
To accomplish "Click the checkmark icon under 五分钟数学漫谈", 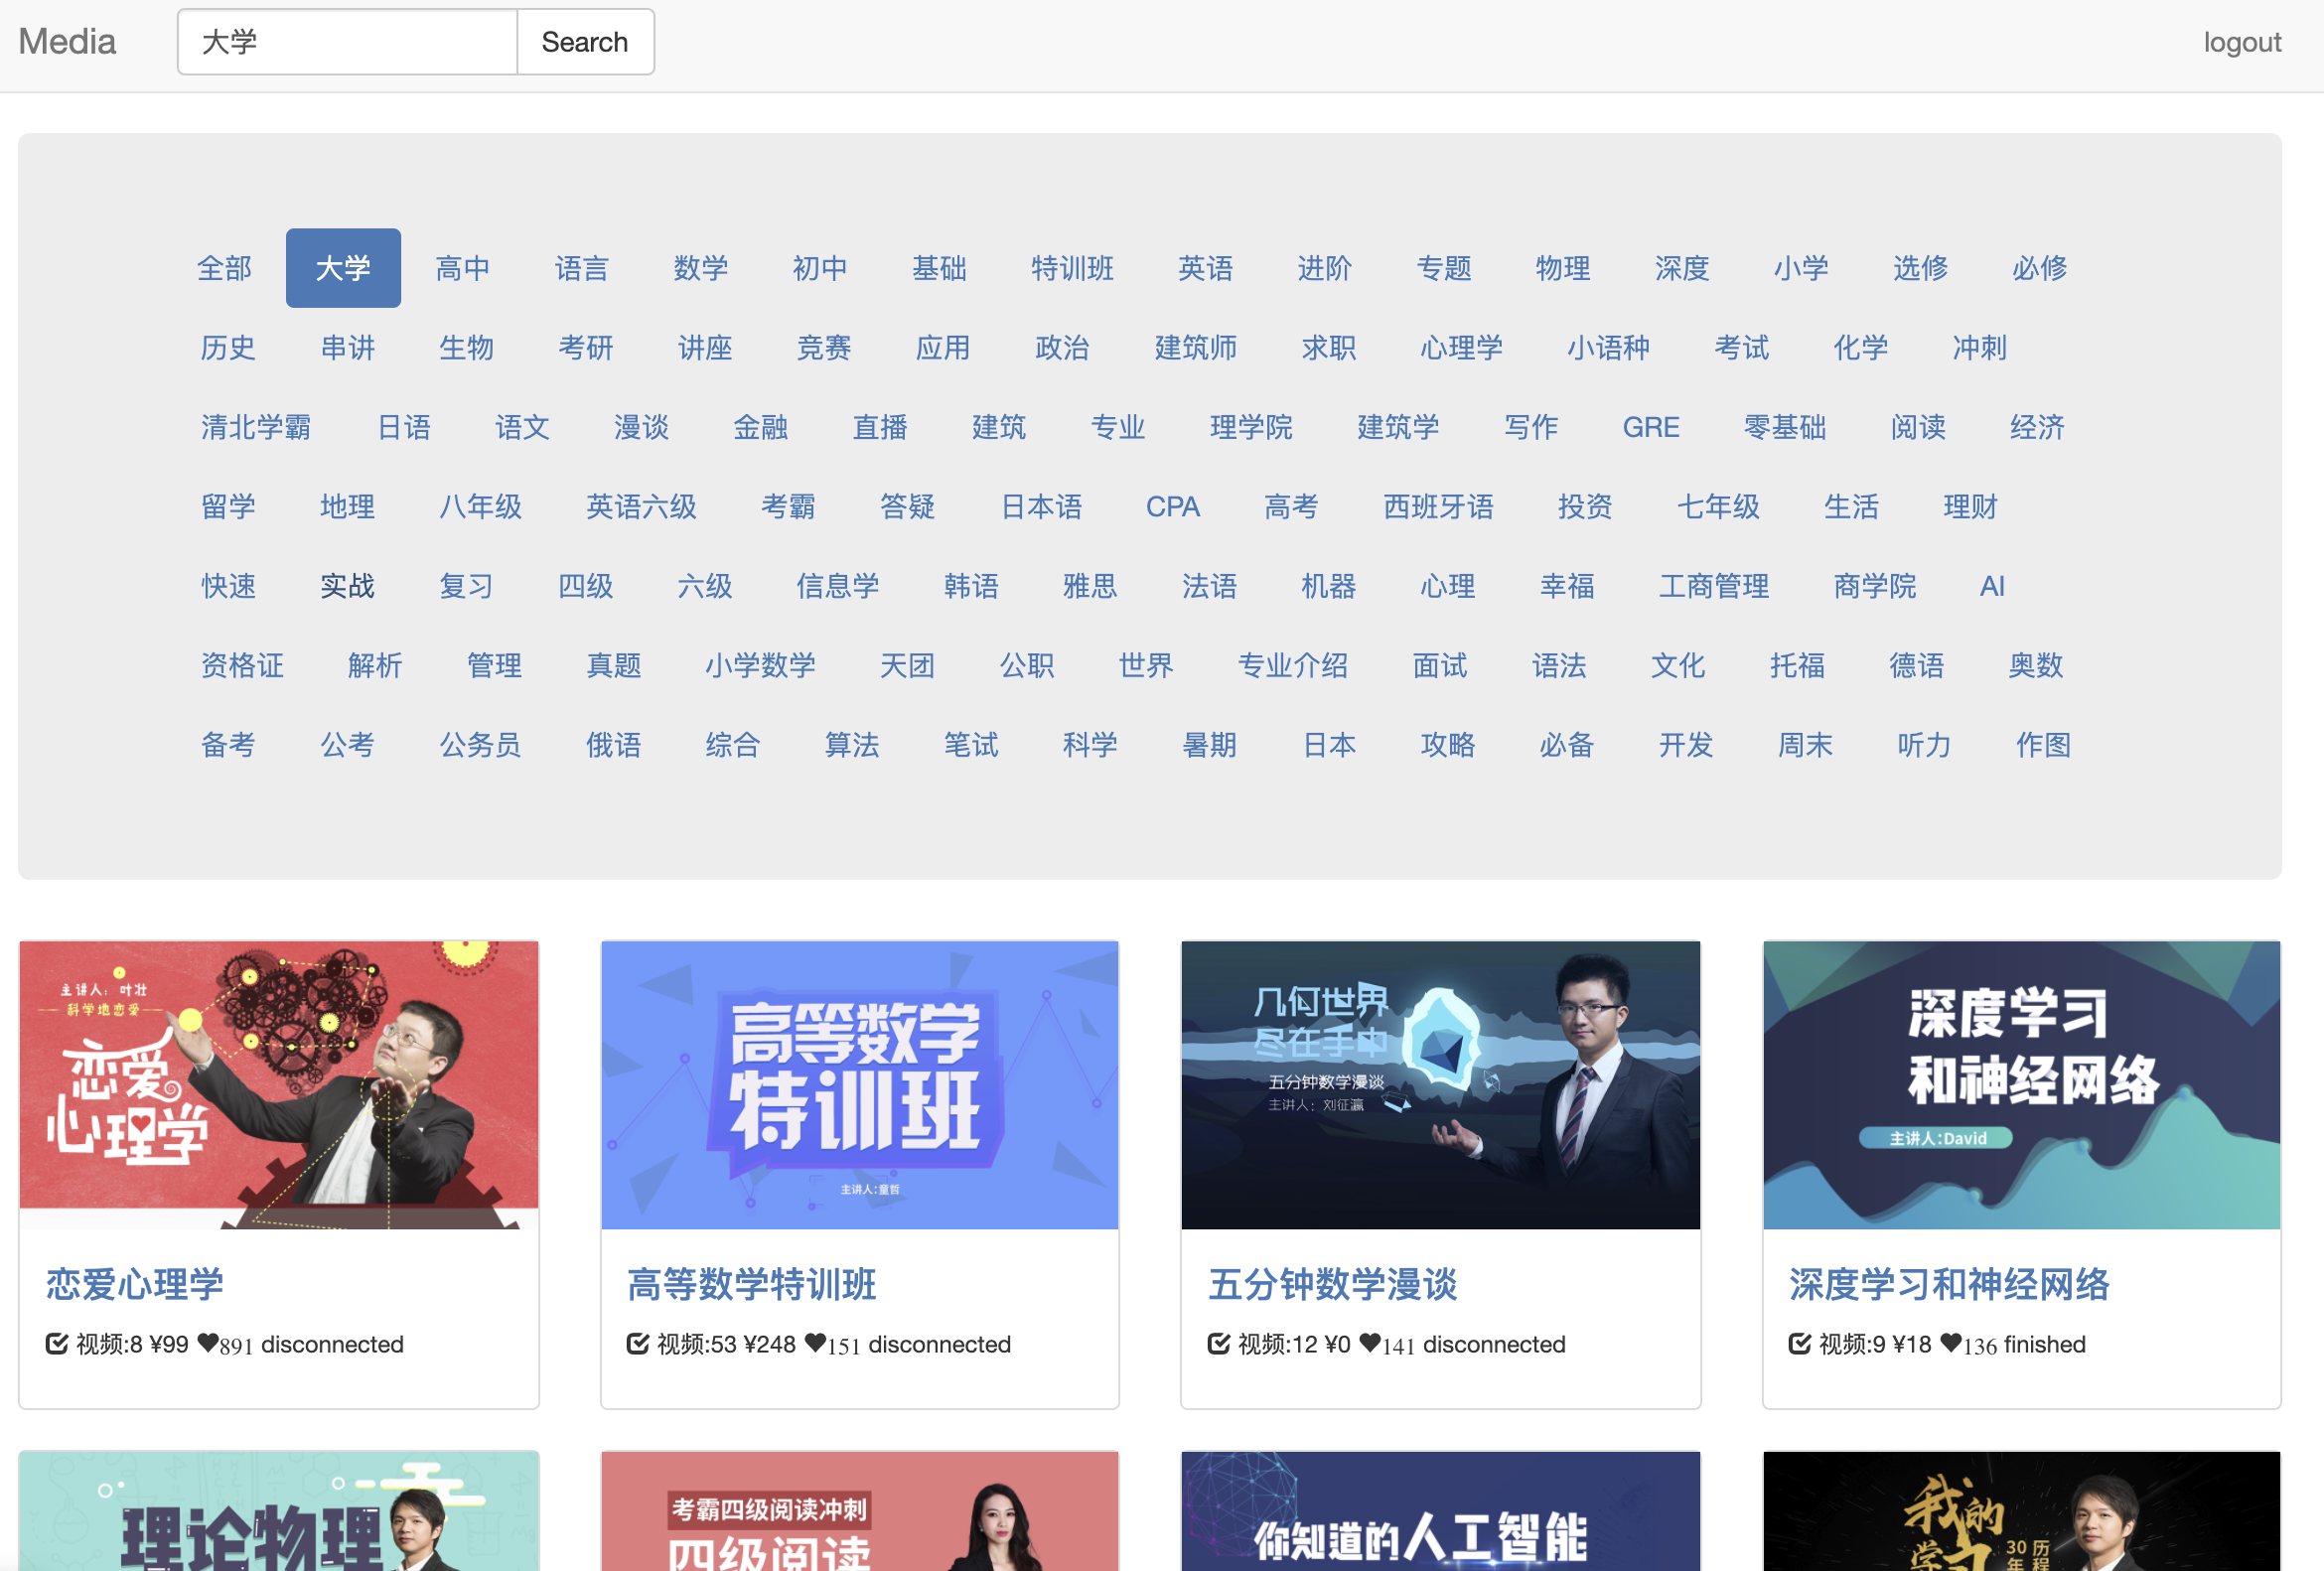I will click(x=1219, y=1344).
